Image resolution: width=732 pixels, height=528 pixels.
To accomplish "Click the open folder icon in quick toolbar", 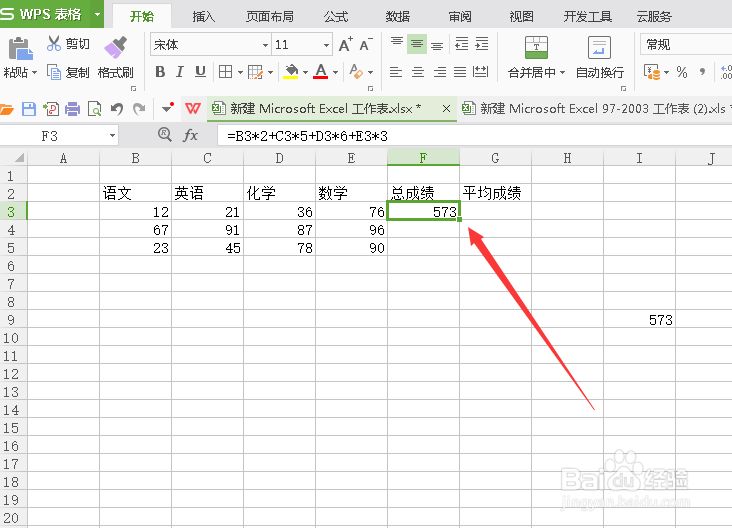I will click(x=7, y=109).
